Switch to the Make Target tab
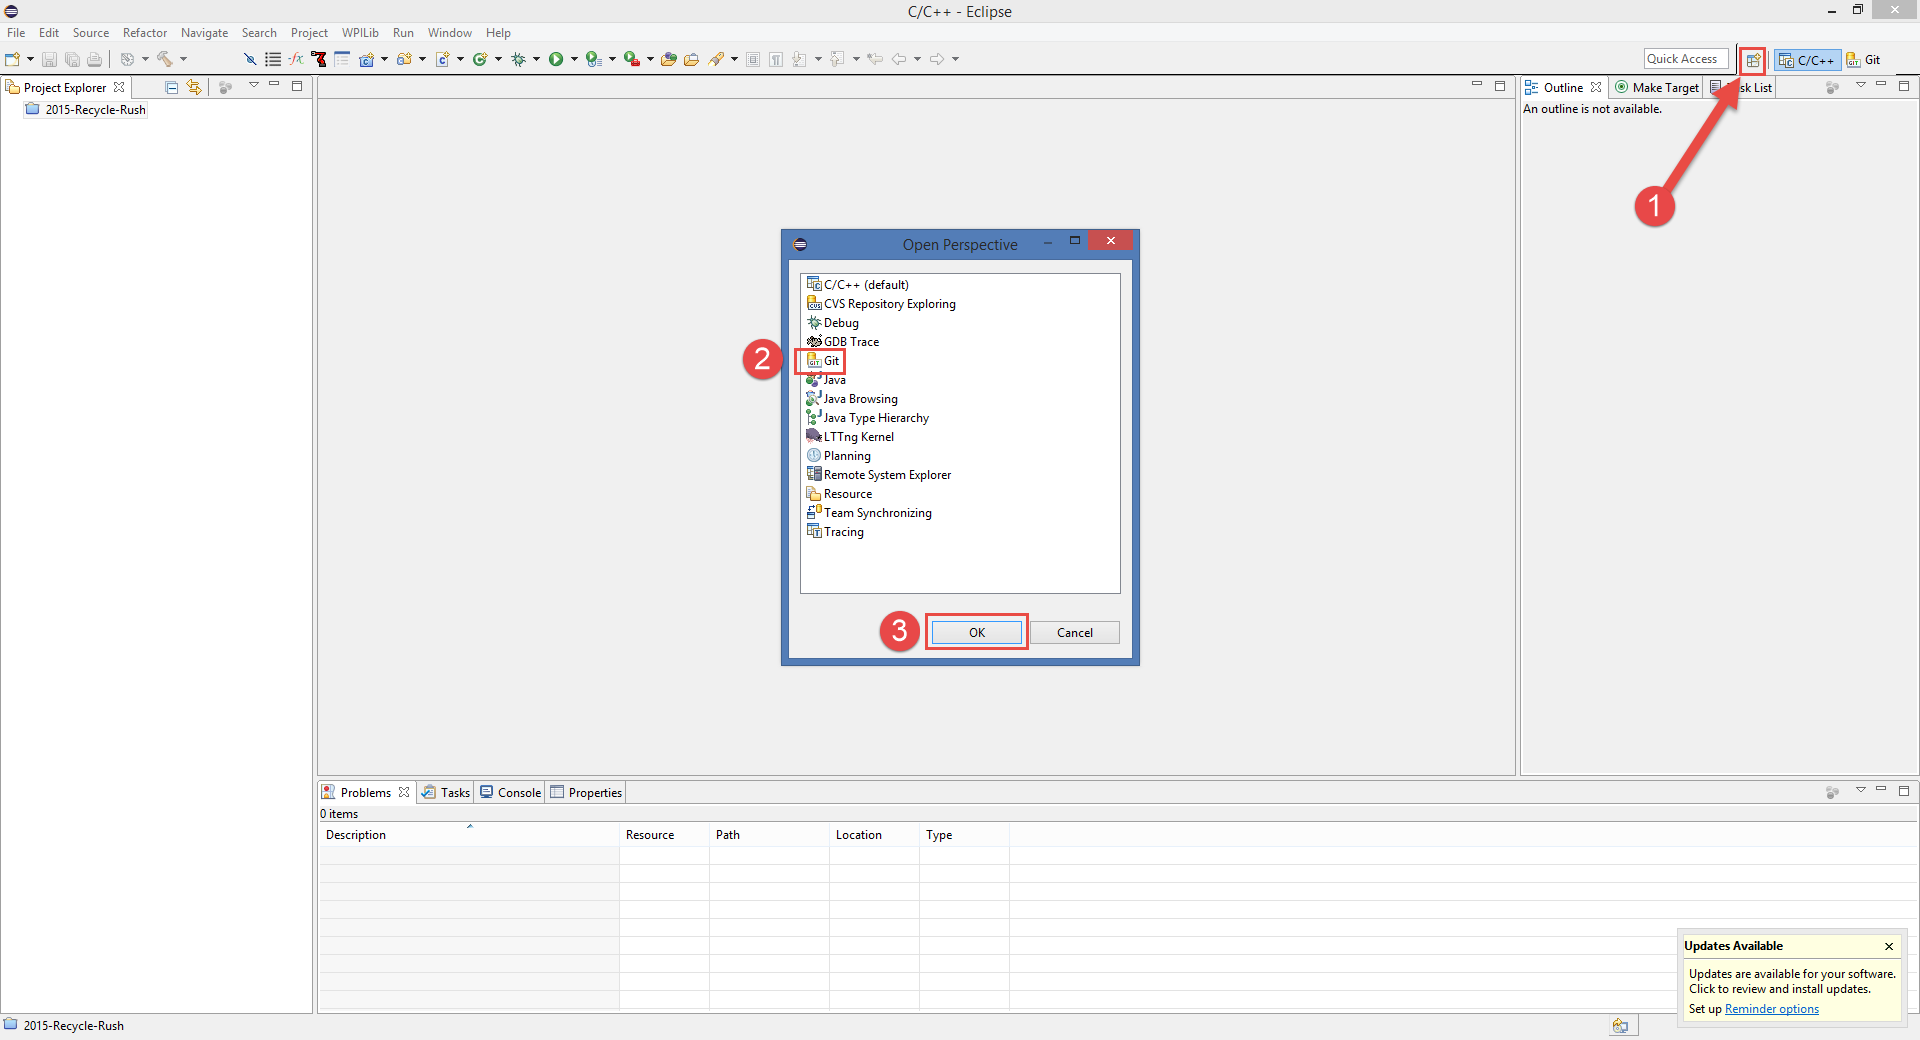 [1656, 88]
